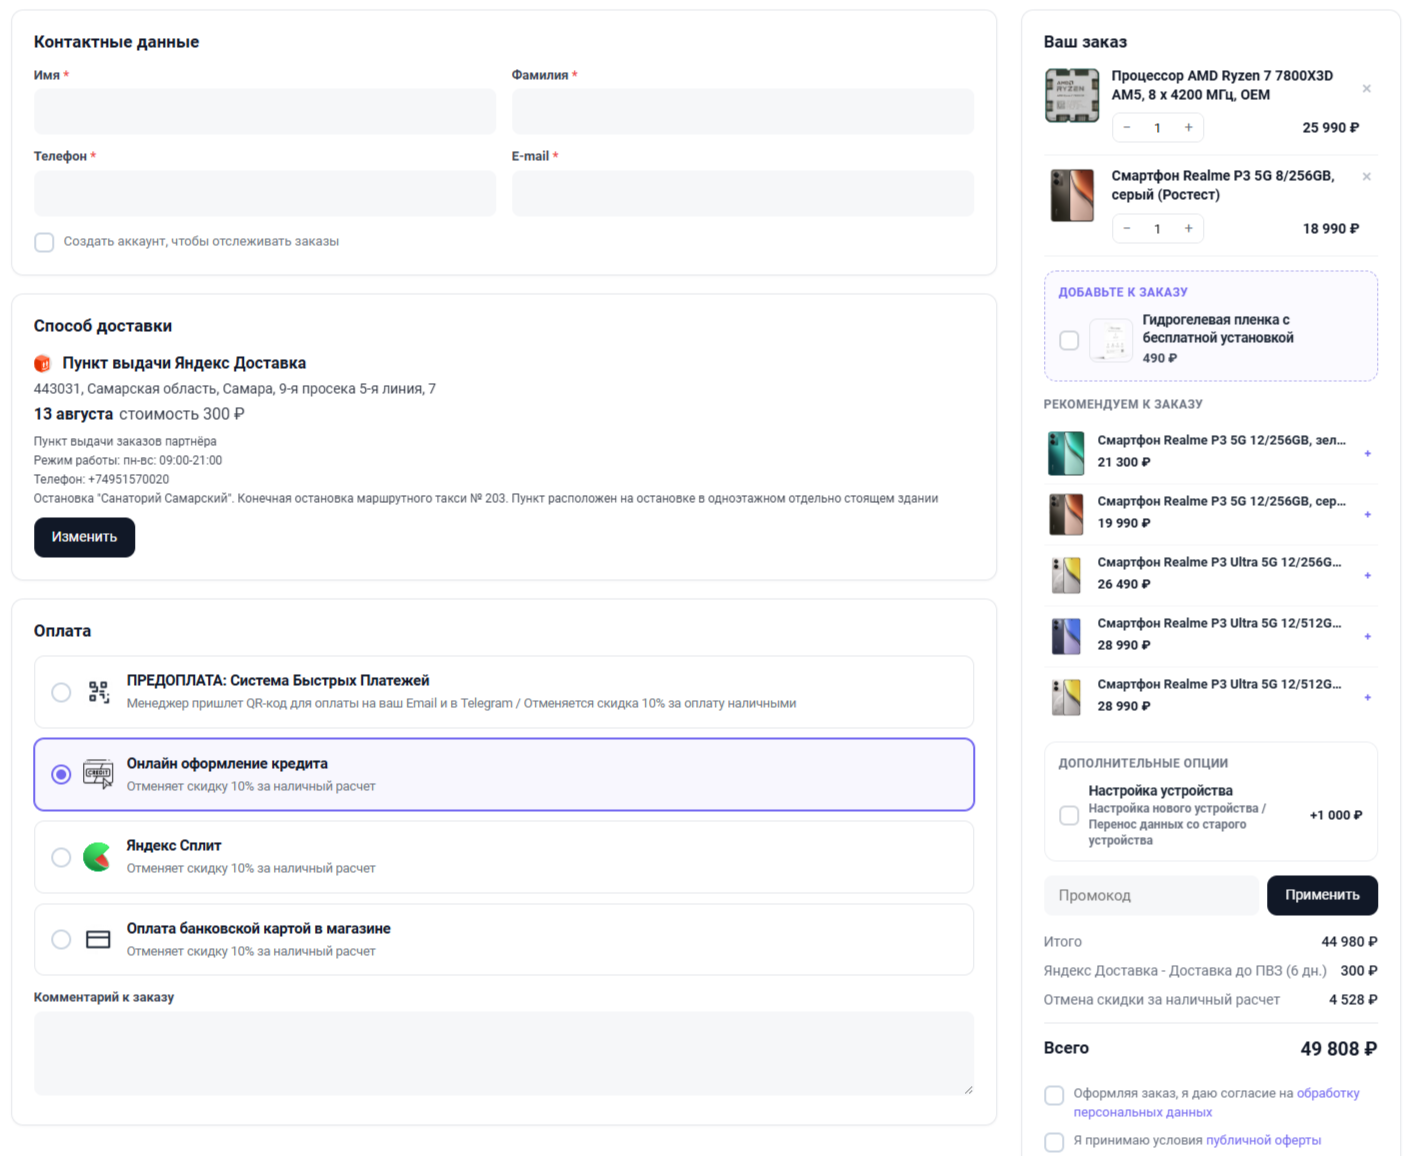Click the Режим работы пн-вс 09:00-21:00 line
1411x1156 pixels.
[x=128, y=461]
